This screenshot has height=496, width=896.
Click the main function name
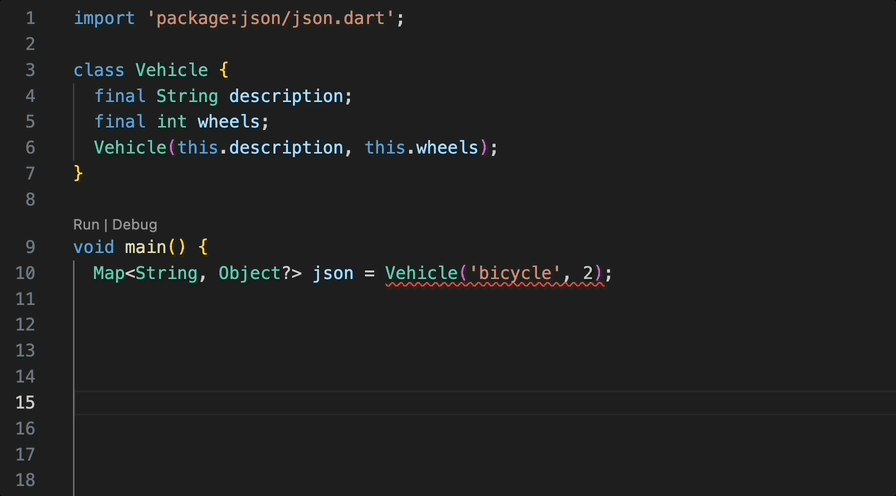145,247
